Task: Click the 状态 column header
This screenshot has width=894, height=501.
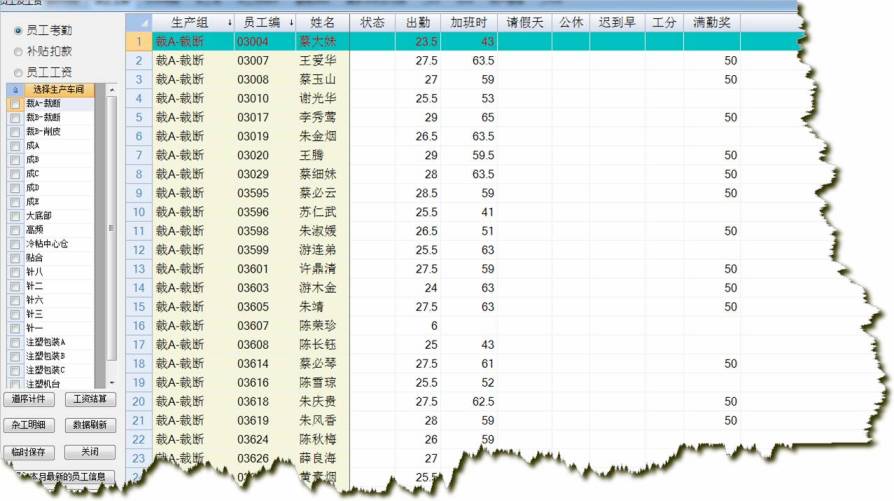Action: pyautogui.click(x=372, y=23)
